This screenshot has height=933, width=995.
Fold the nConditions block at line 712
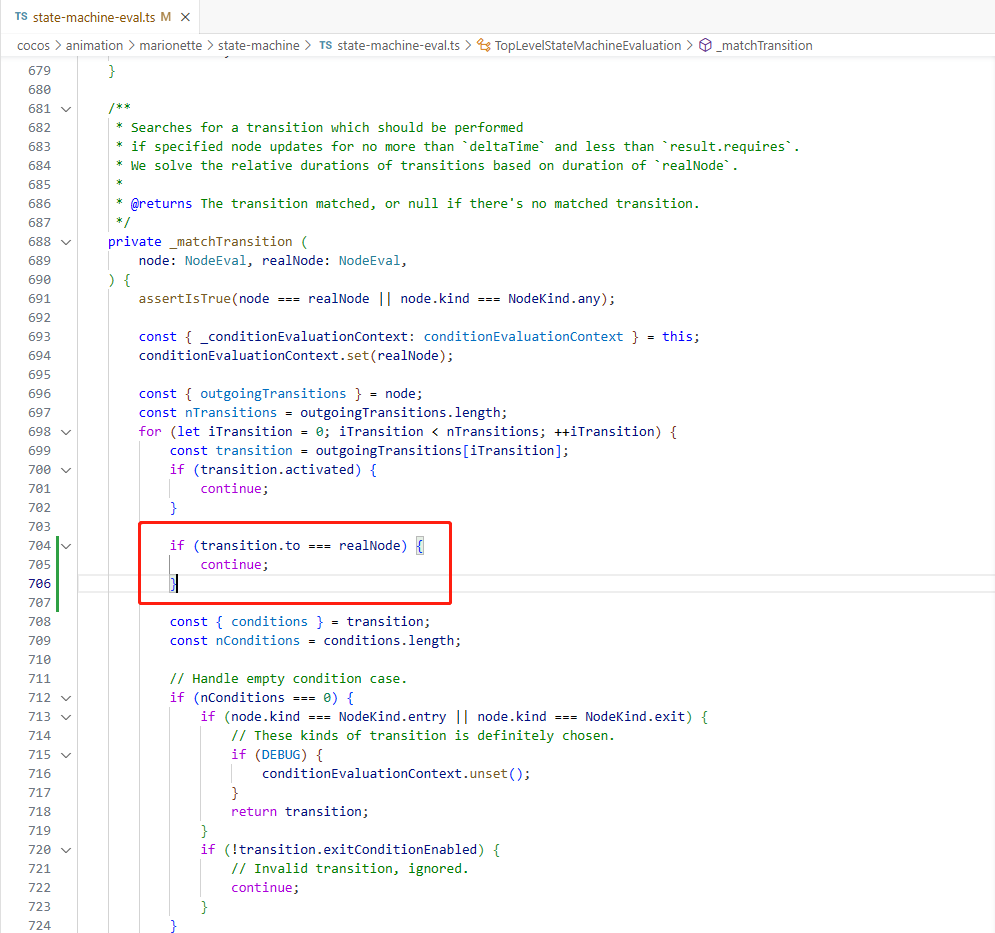pyautogui.click(x=66, y=698)
